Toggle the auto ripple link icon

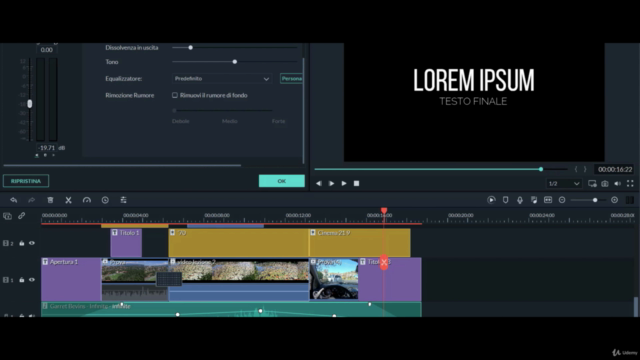click(x=21, y=216)
